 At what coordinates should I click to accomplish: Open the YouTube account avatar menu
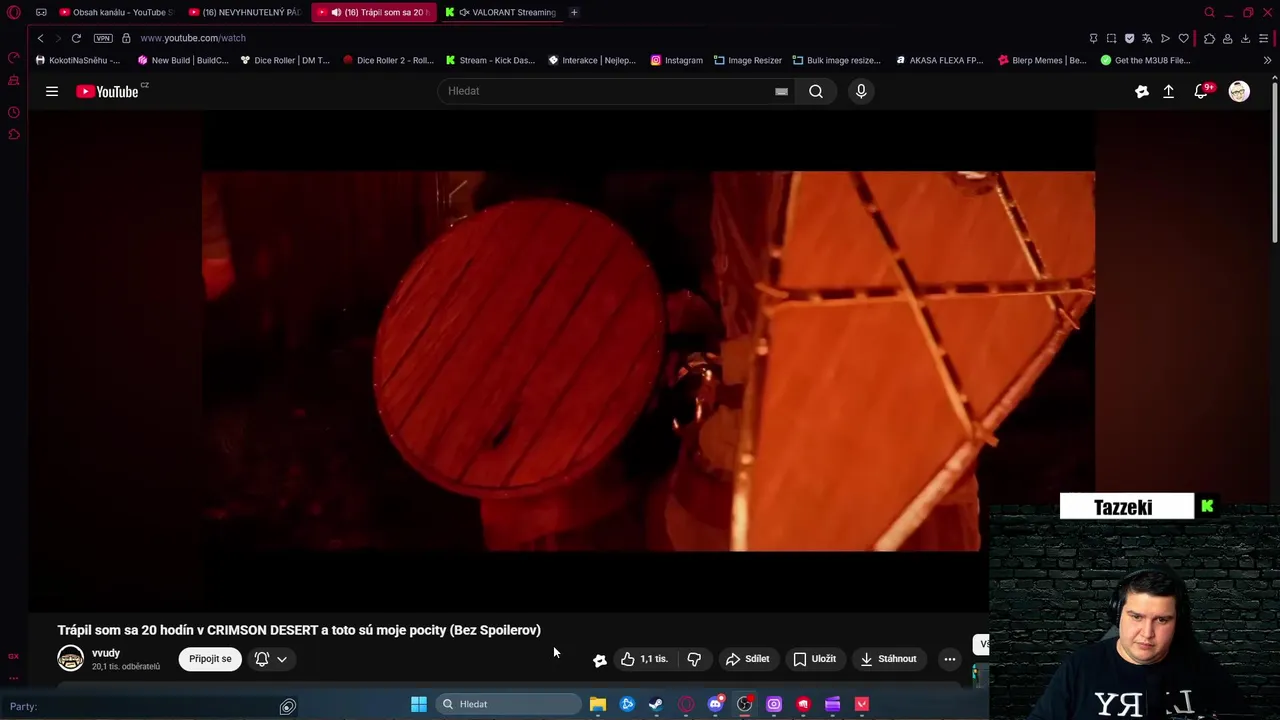pos(1239,91)
